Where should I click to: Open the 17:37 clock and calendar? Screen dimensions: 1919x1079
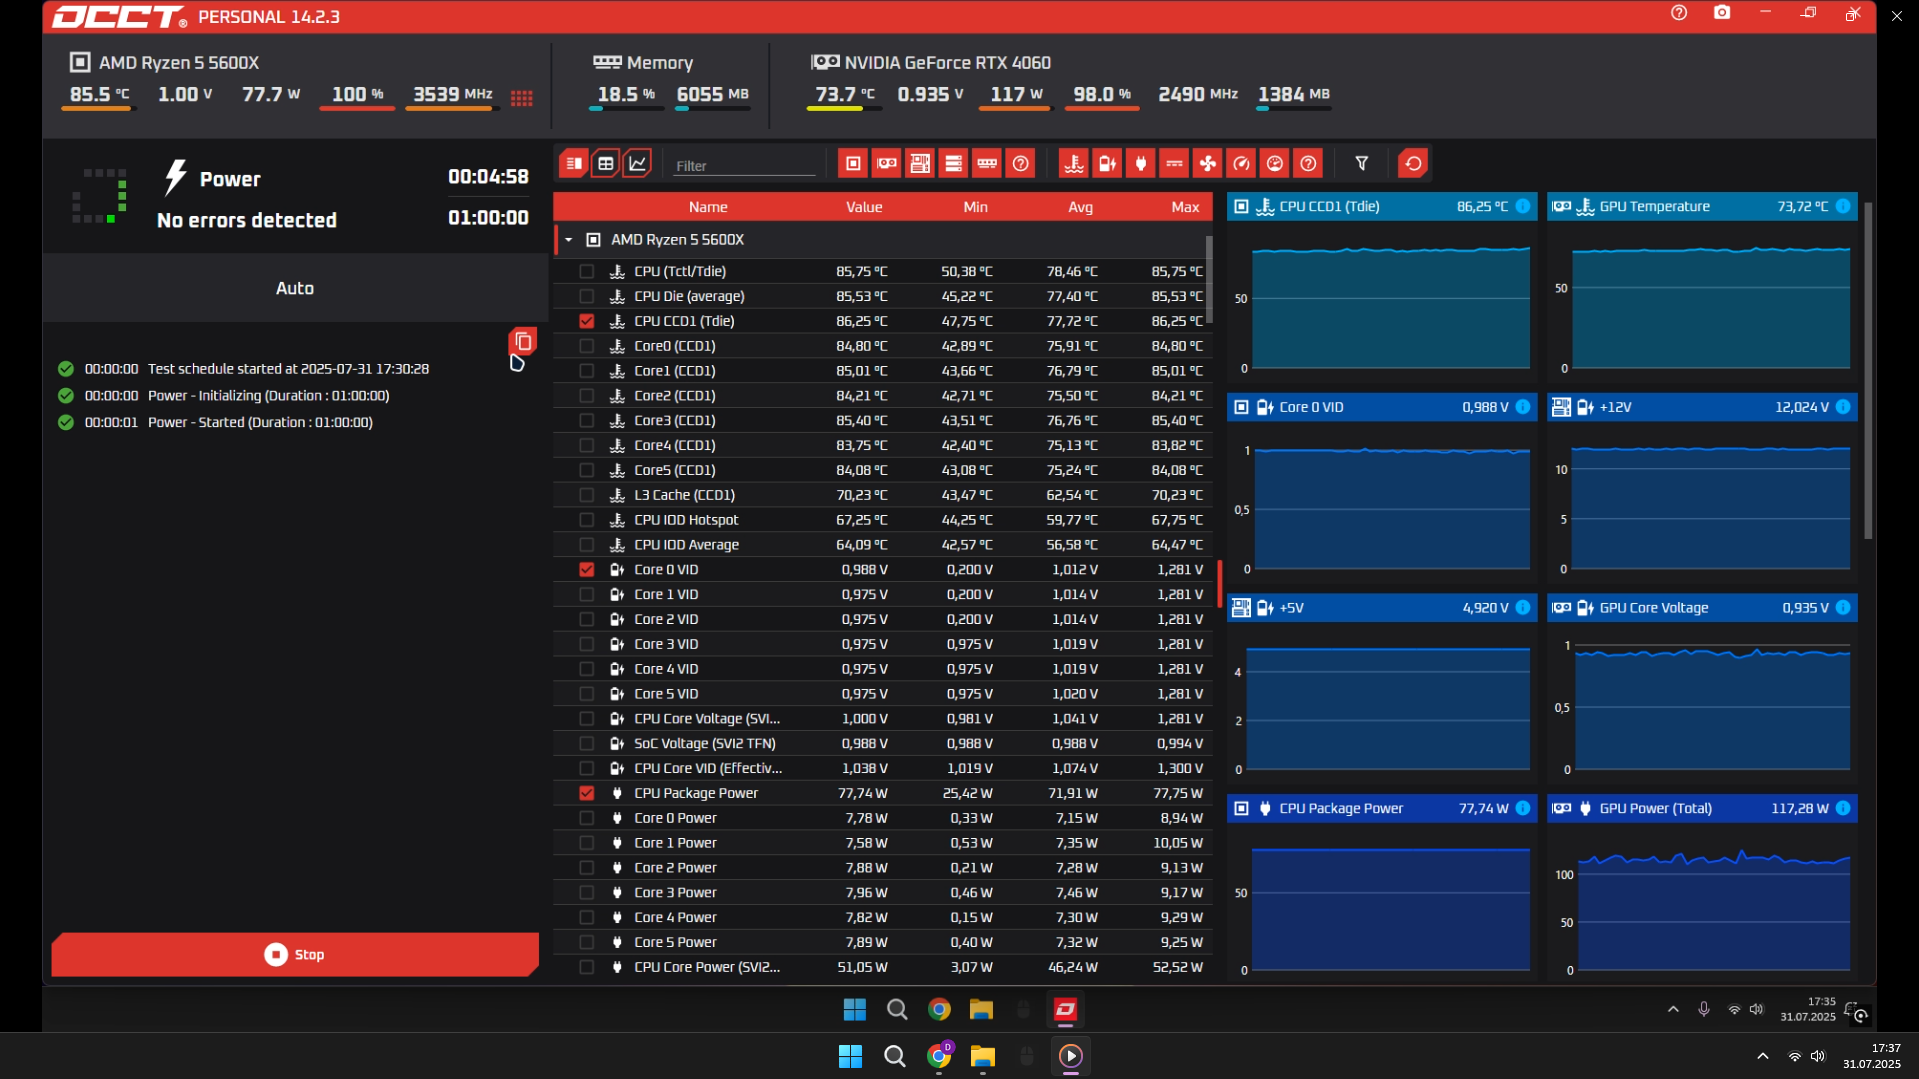click(1871, 1056)
